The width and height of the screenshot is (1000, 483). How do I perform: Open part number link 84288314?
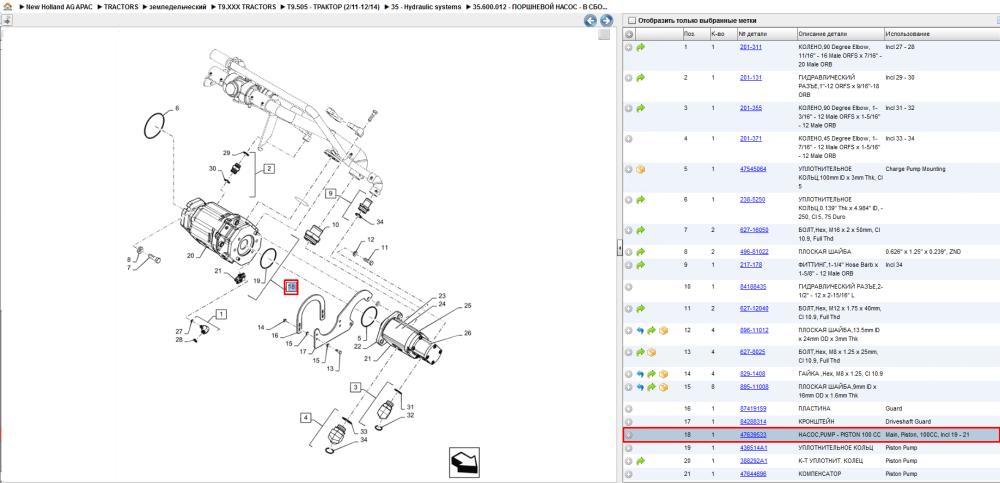[x=753, y=422]
